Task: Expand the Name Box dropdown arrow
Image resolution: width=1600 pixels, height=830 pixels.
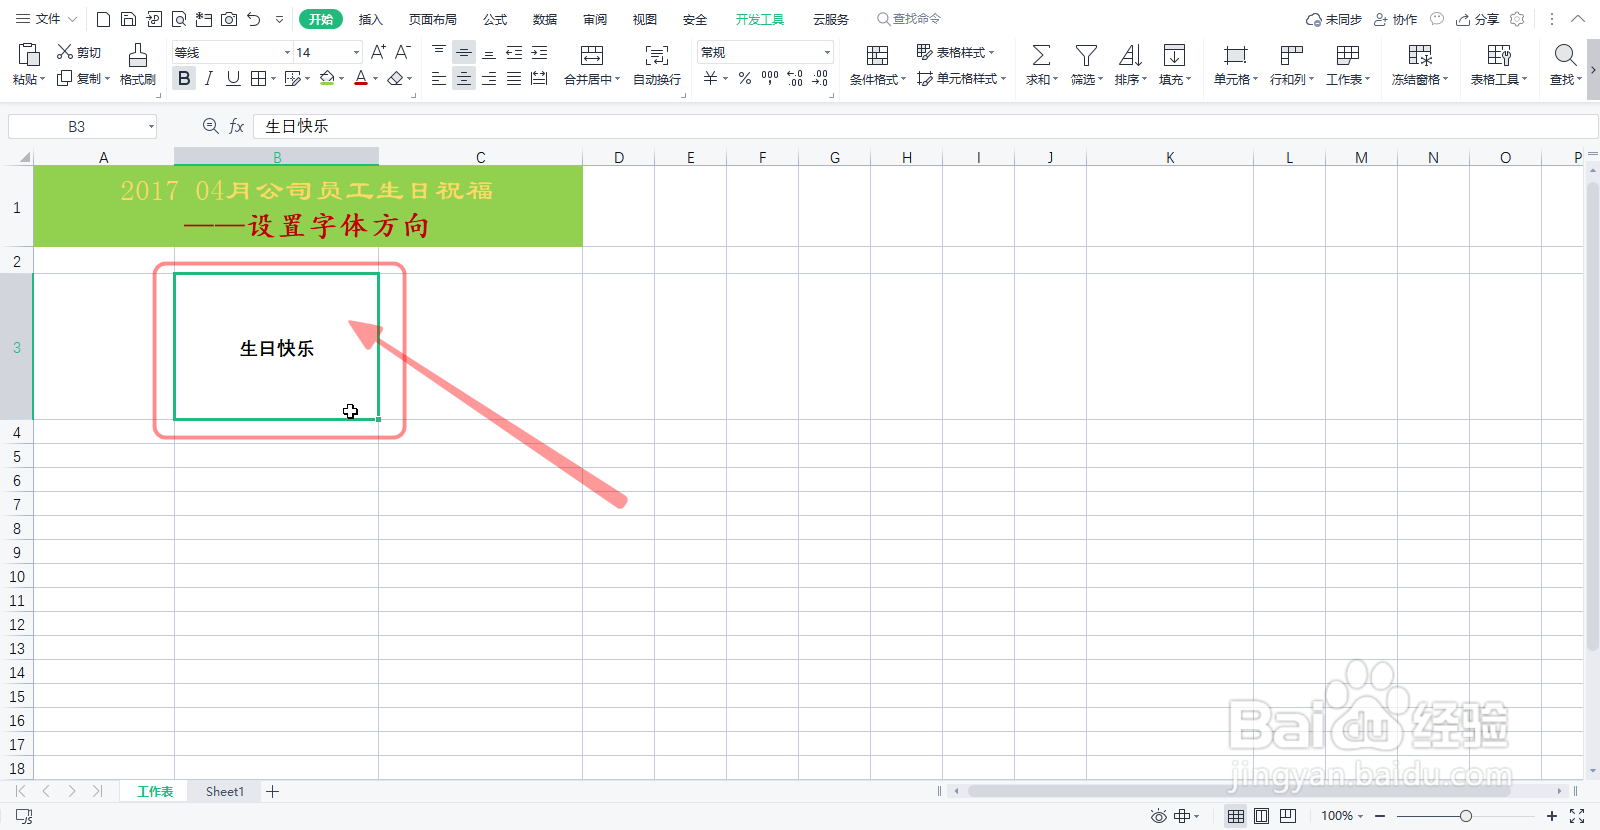Action: [151, 127]
